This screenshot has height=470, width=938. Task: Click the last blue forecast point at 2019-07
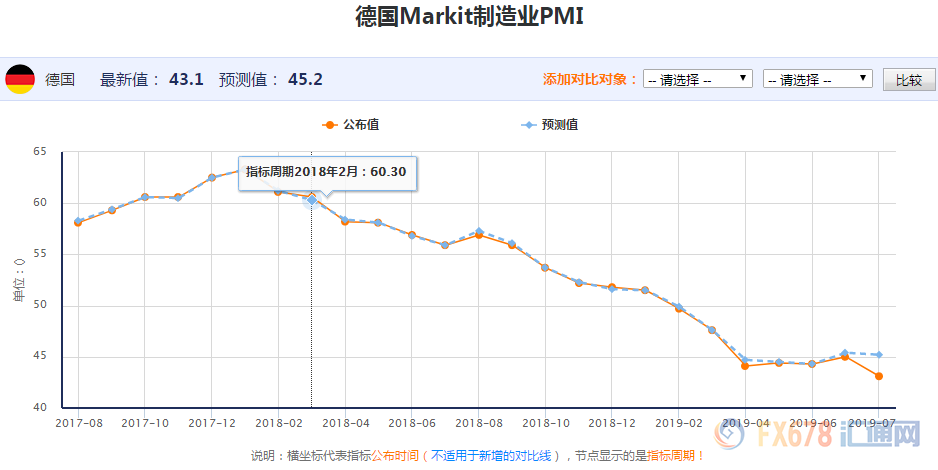point(879,355)
